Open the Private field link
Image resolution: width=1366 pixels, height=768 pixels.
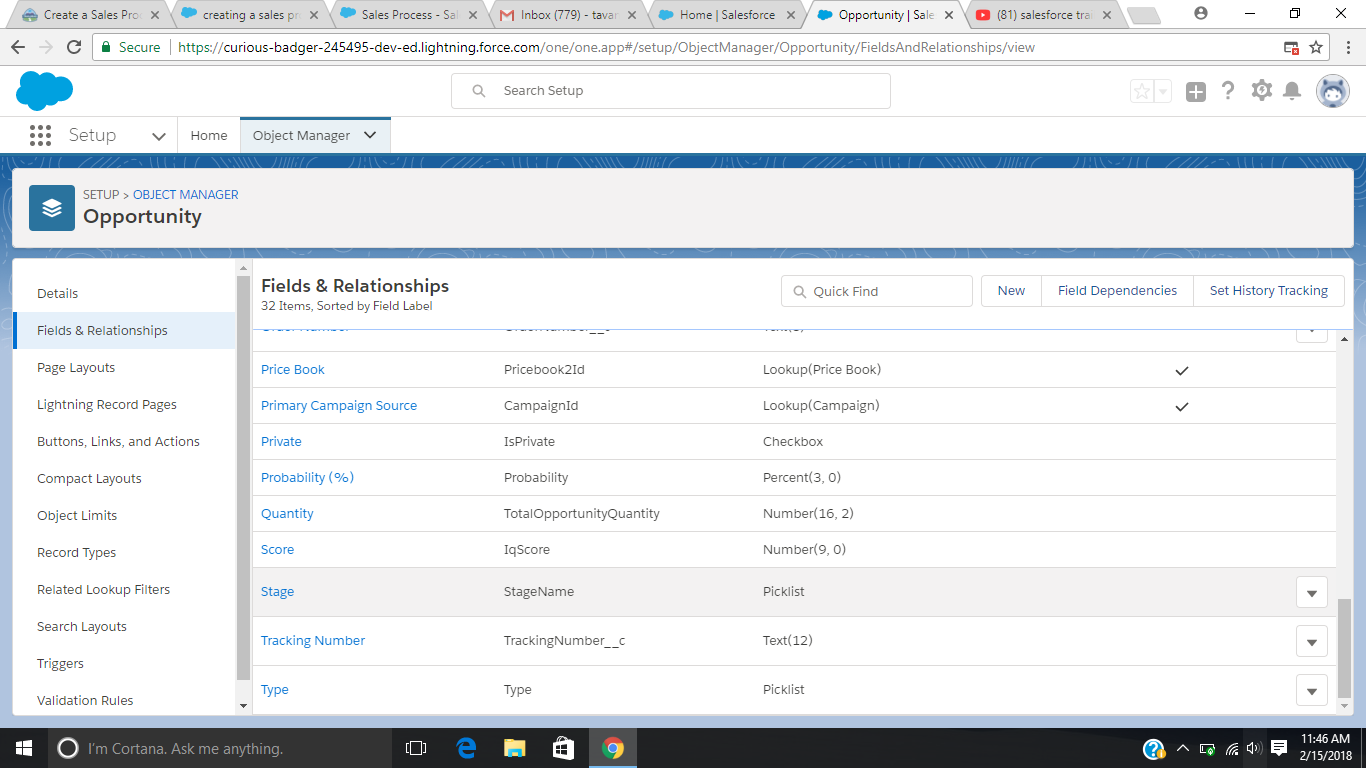(281, 442)
